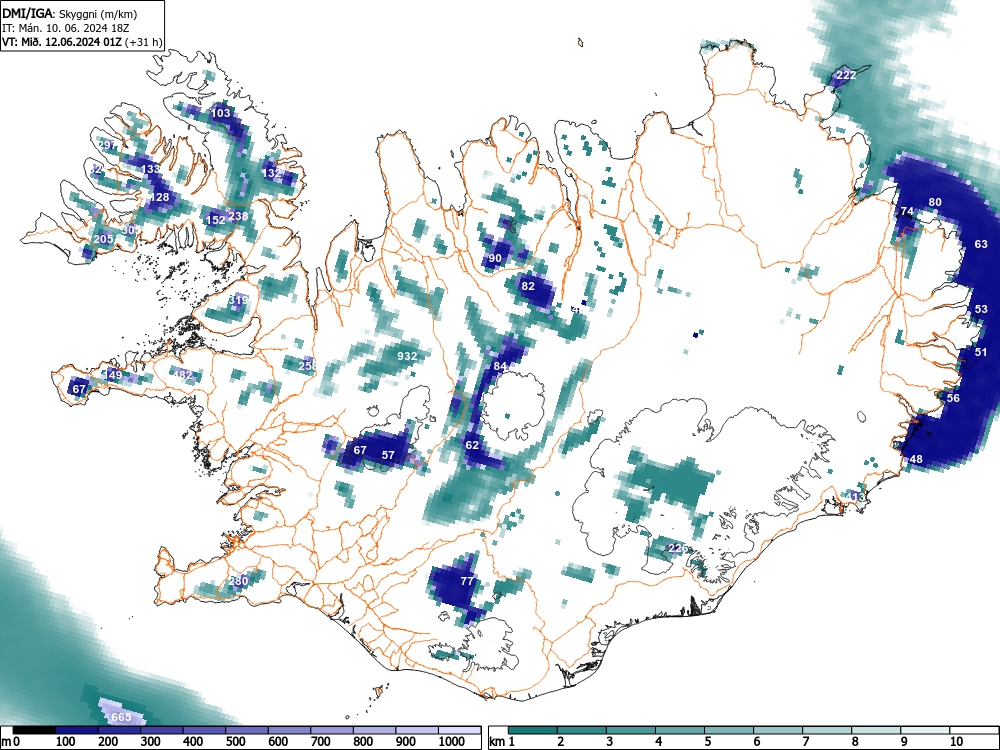
Task: Select the legend swatch between 100 and 200
Action: (77, 730)
